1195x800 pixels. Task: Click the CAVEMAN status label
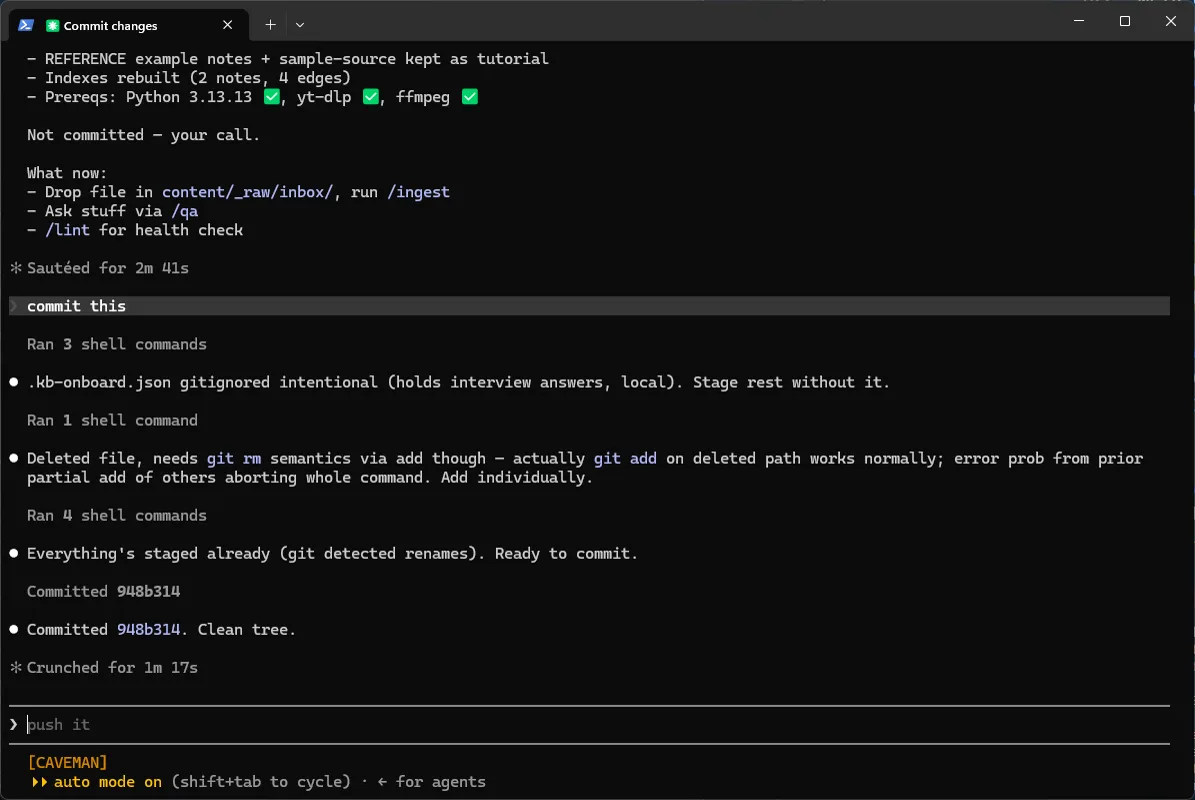67,763
